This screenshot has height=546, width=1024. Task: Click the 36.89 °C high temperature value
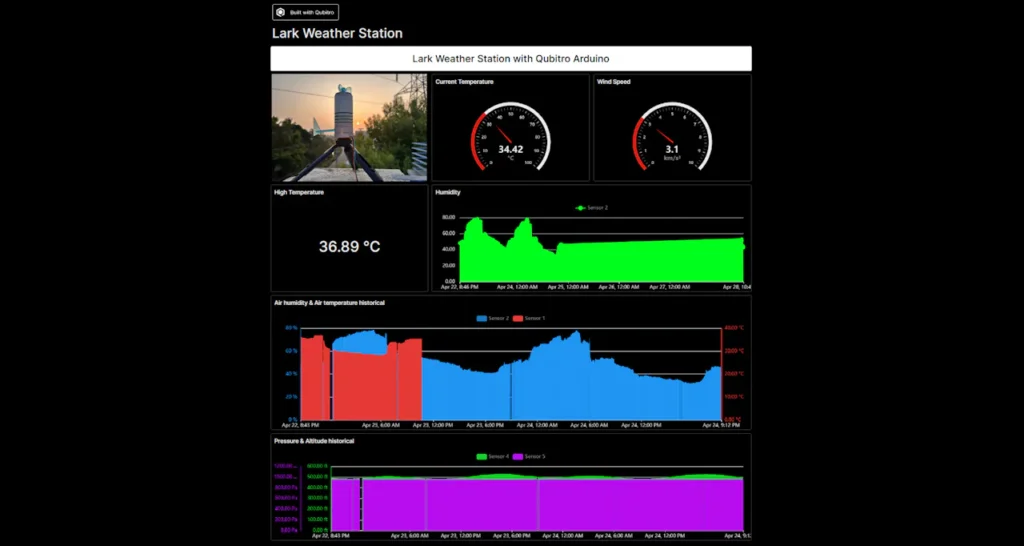click(349, 246)
